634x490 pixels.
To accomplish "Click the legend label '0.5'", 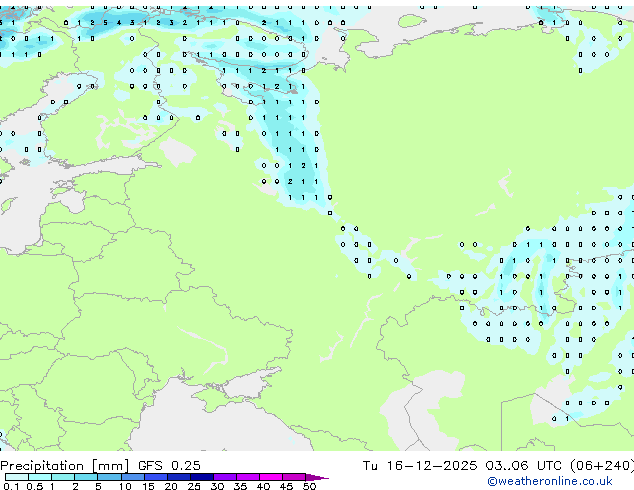I will click(x=35, y=486).
